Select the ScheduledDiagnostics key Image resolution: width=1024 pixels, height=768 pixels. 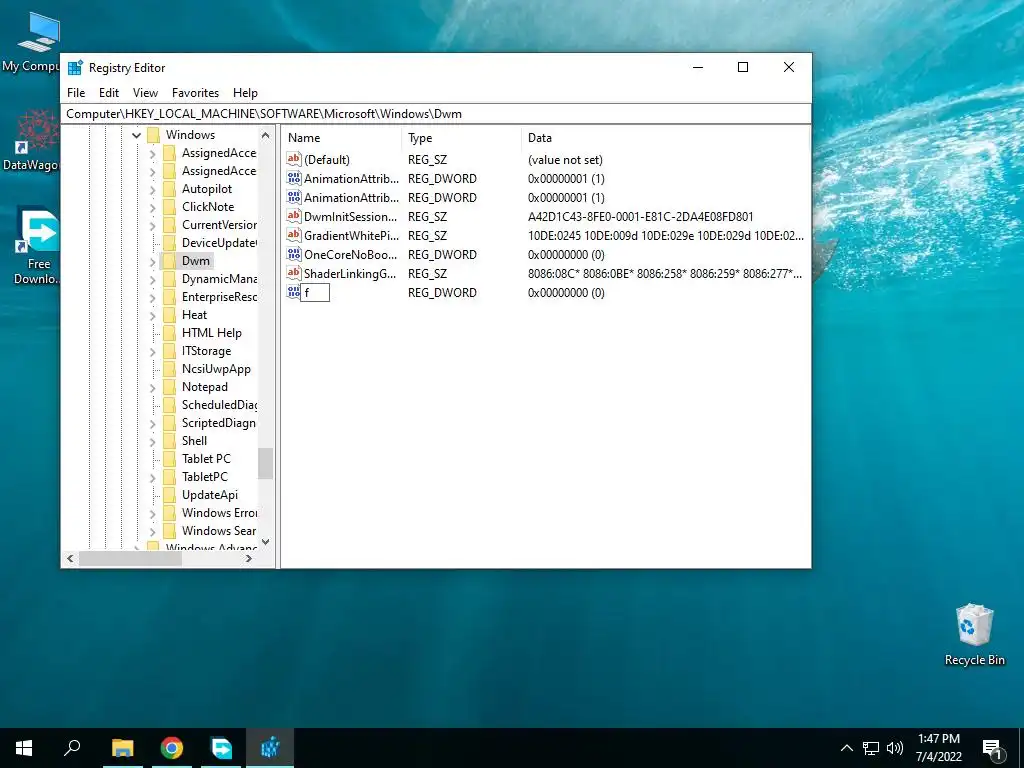click(219, 404)
